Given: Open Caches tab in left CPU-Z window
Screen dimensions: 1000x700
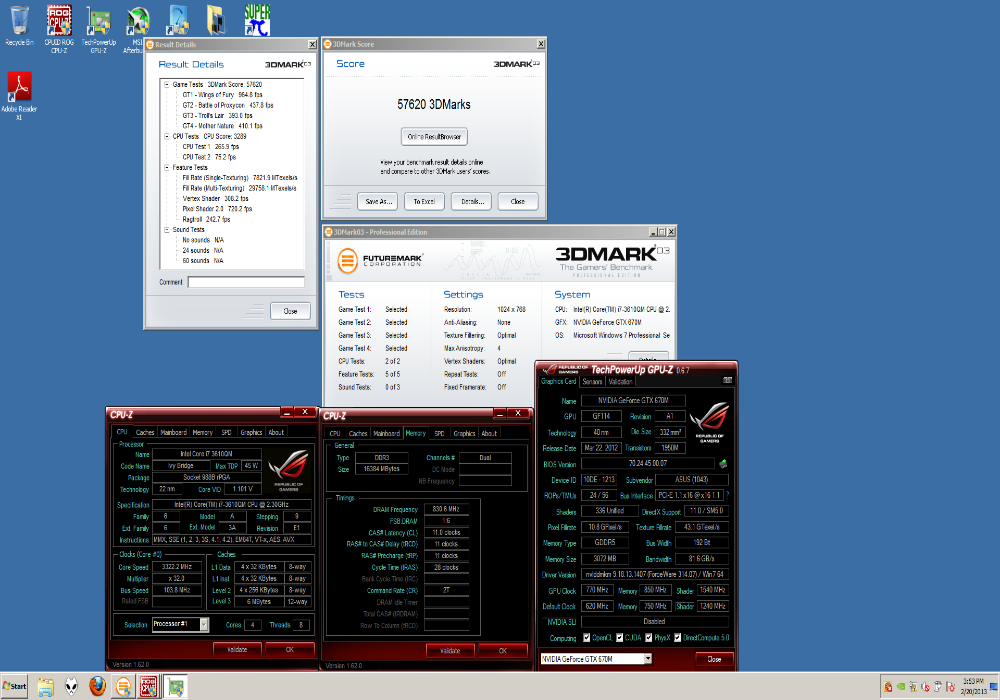Looking at the screenshot, I should tap(145, 432).
